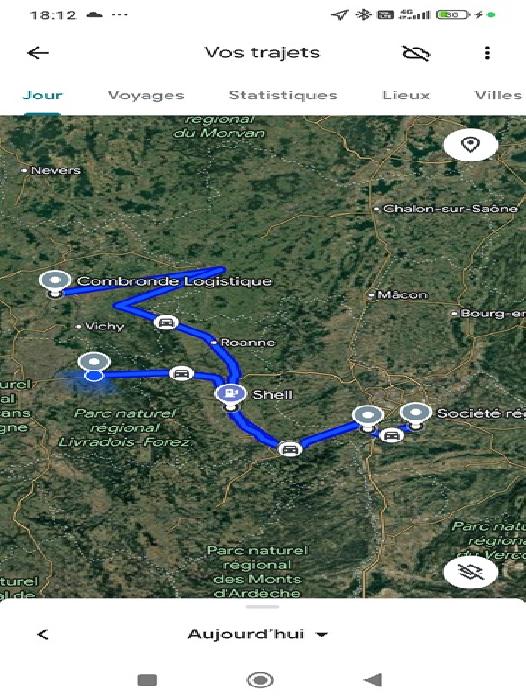The width and height of the screenshot is (526, 700).
Task: Select the Lieux tab
Action: [x=406, y=95]
